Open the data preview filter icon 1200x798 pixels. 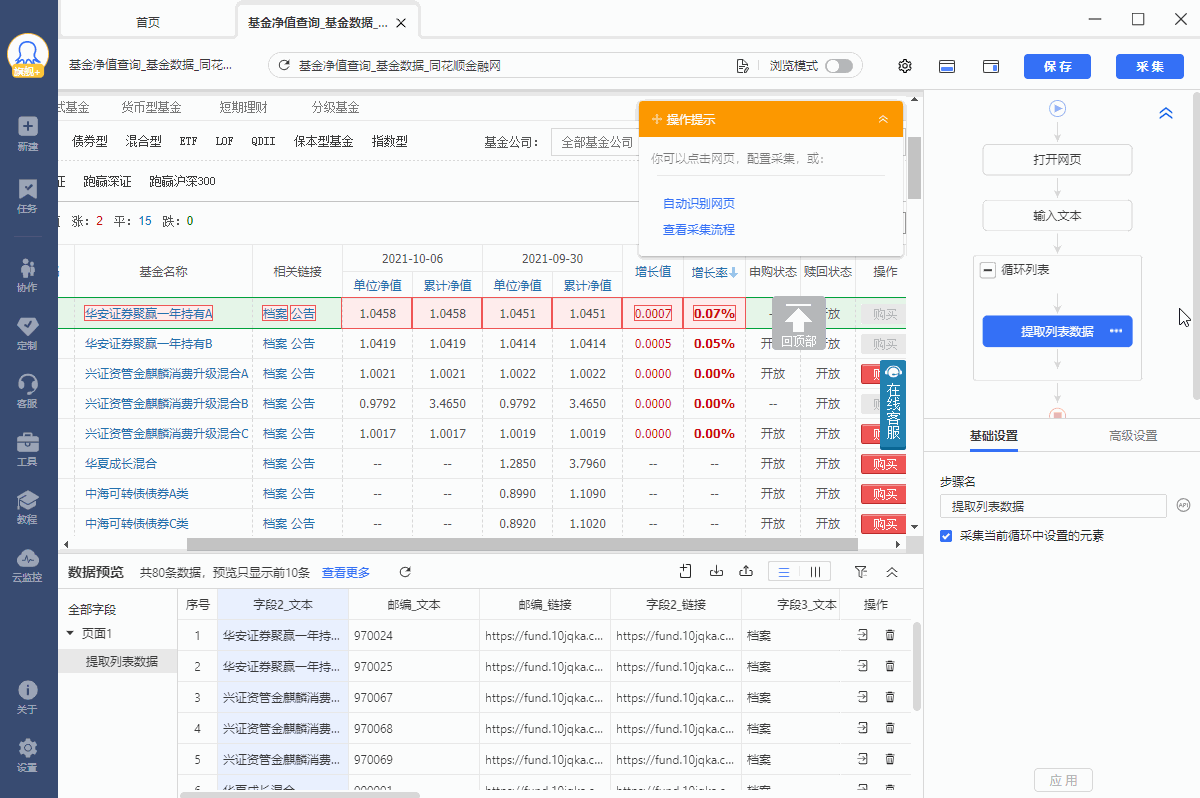(861, 572)
